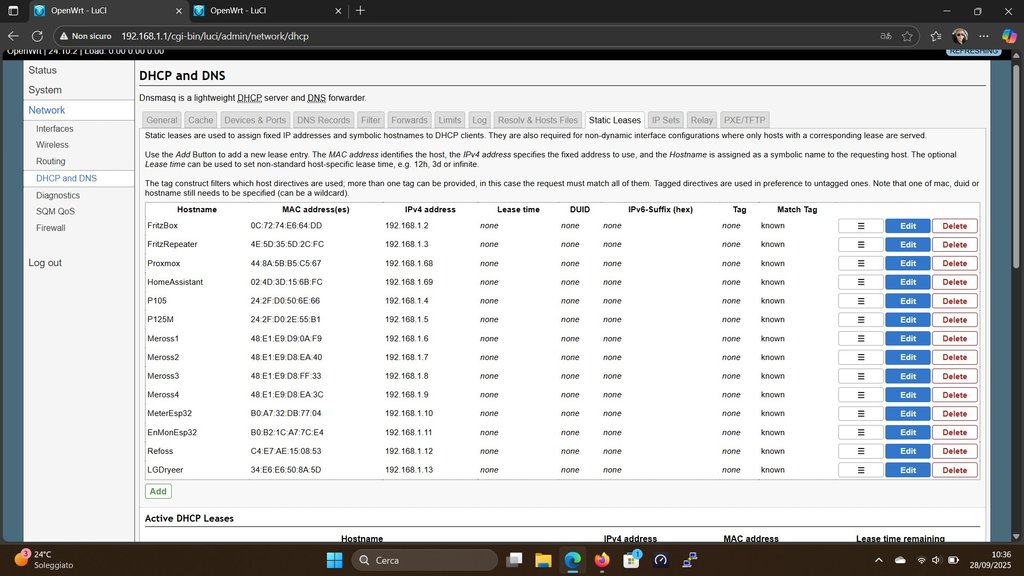Open the Resolv & Hosts Files tab
1024x576 pixels.
538,120
